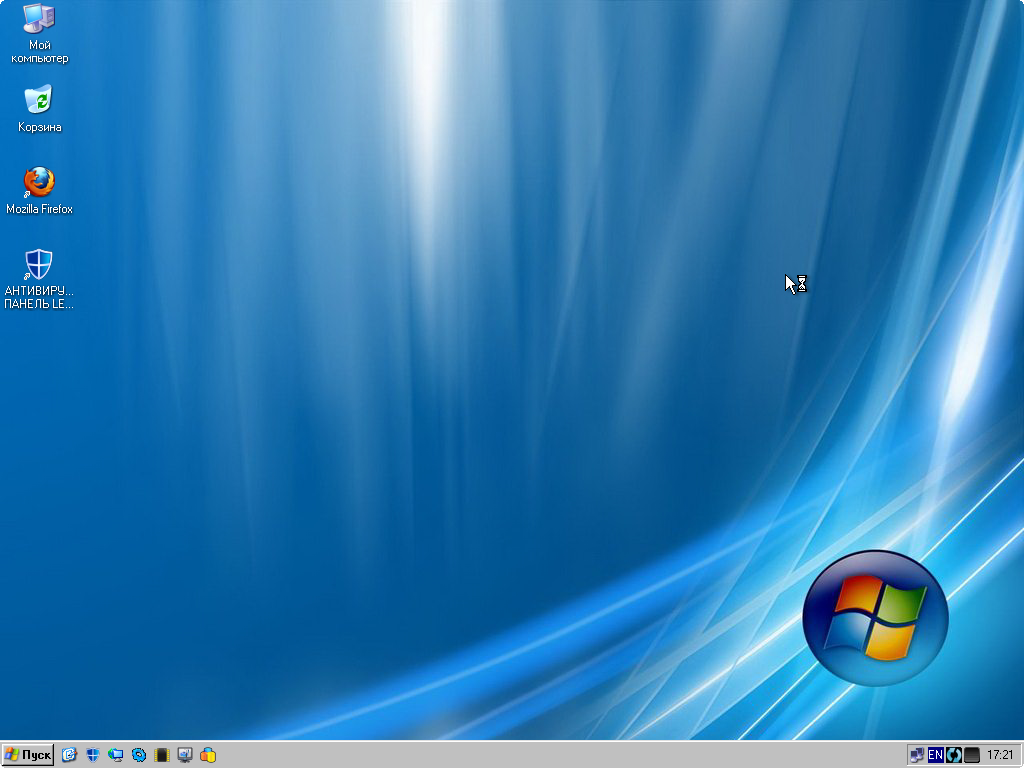1024x768 pixels.
Task: Click the colored cubes quick launch icon
Action: point(208,755)
